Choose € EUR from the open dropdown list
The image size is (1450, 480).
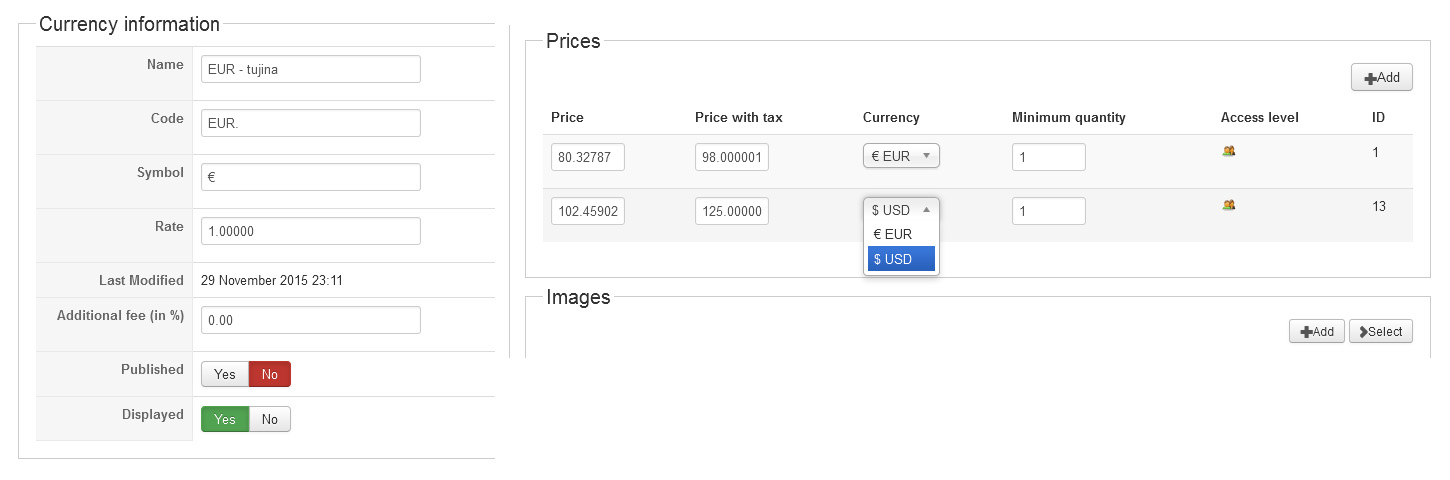click(x=901, y=234)
